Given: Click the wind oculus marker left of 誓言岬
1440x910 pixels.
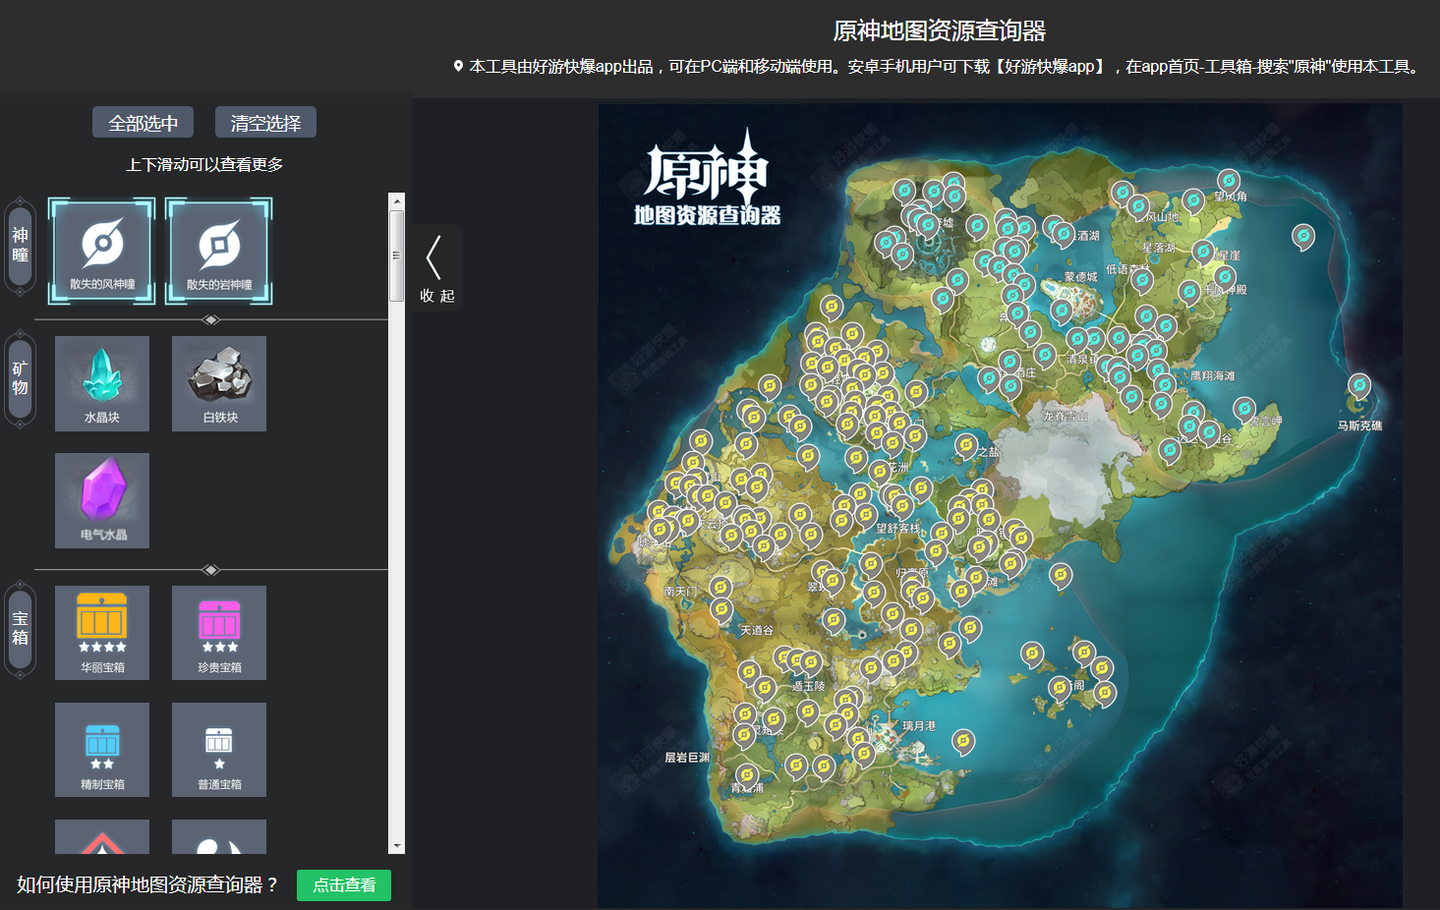Looking at the screenshot, I should [1244, 409].
